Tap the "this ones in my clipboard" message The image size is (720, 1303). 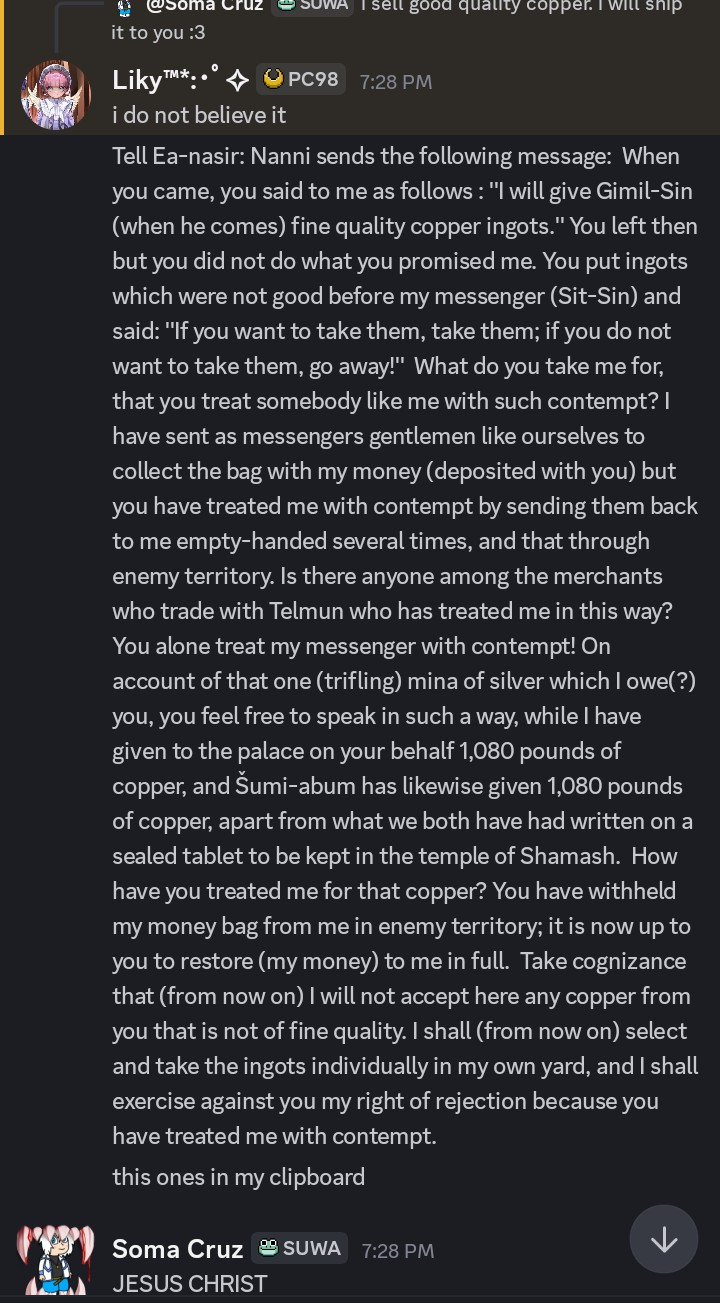click(x=238, y=1177)
